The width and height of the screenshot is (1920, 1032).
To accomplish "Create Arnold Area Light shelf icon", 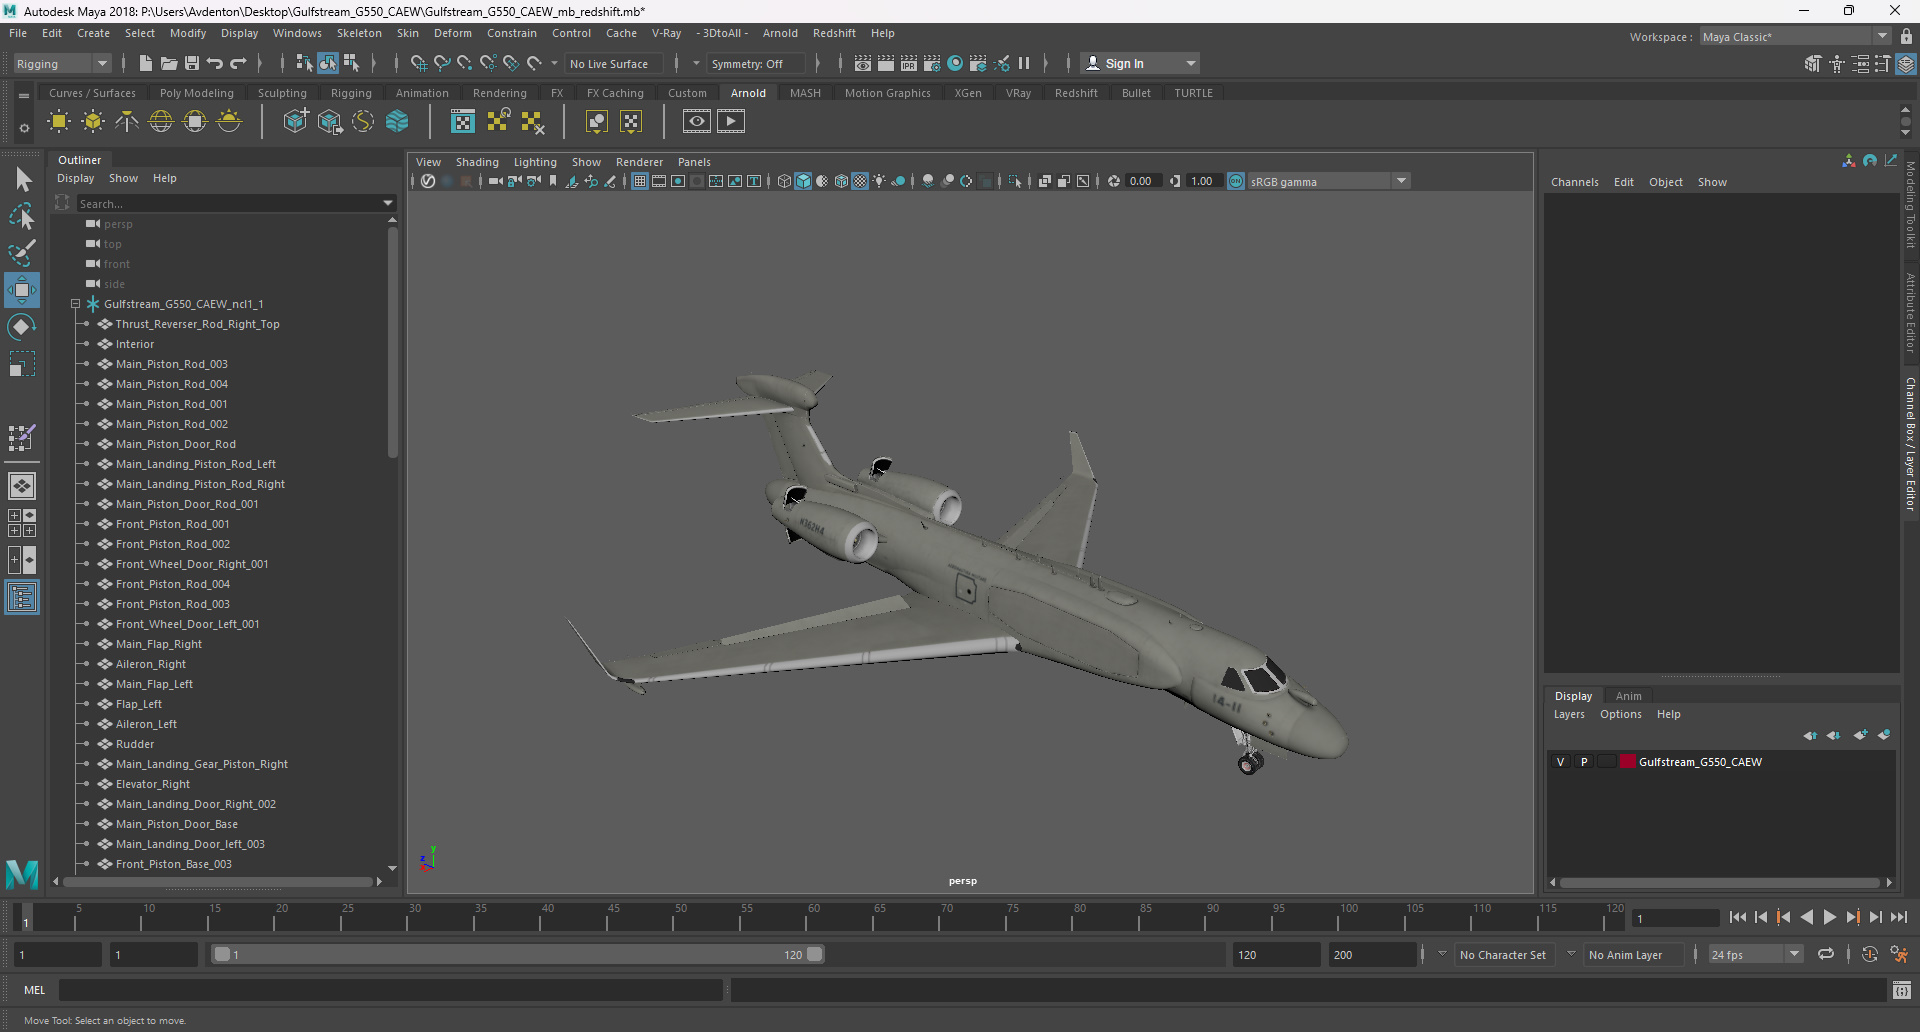I will point(59,122).
